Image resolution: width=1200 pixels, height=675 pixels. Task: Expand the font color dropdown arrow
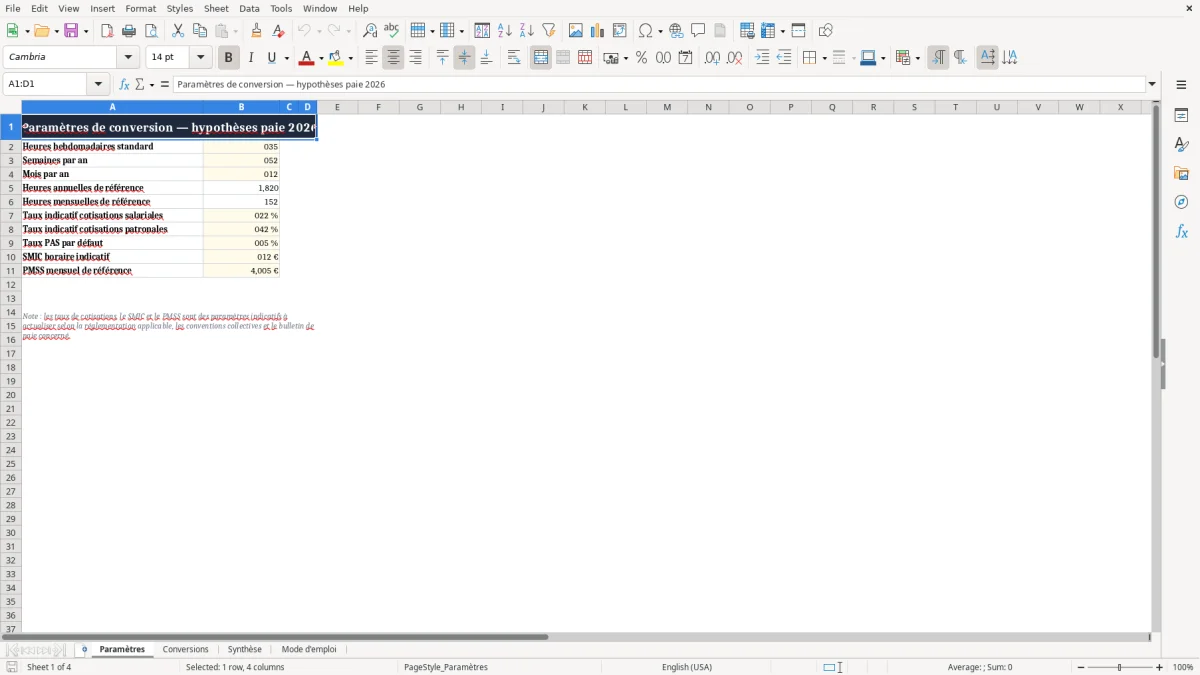[x=321, y=58]
